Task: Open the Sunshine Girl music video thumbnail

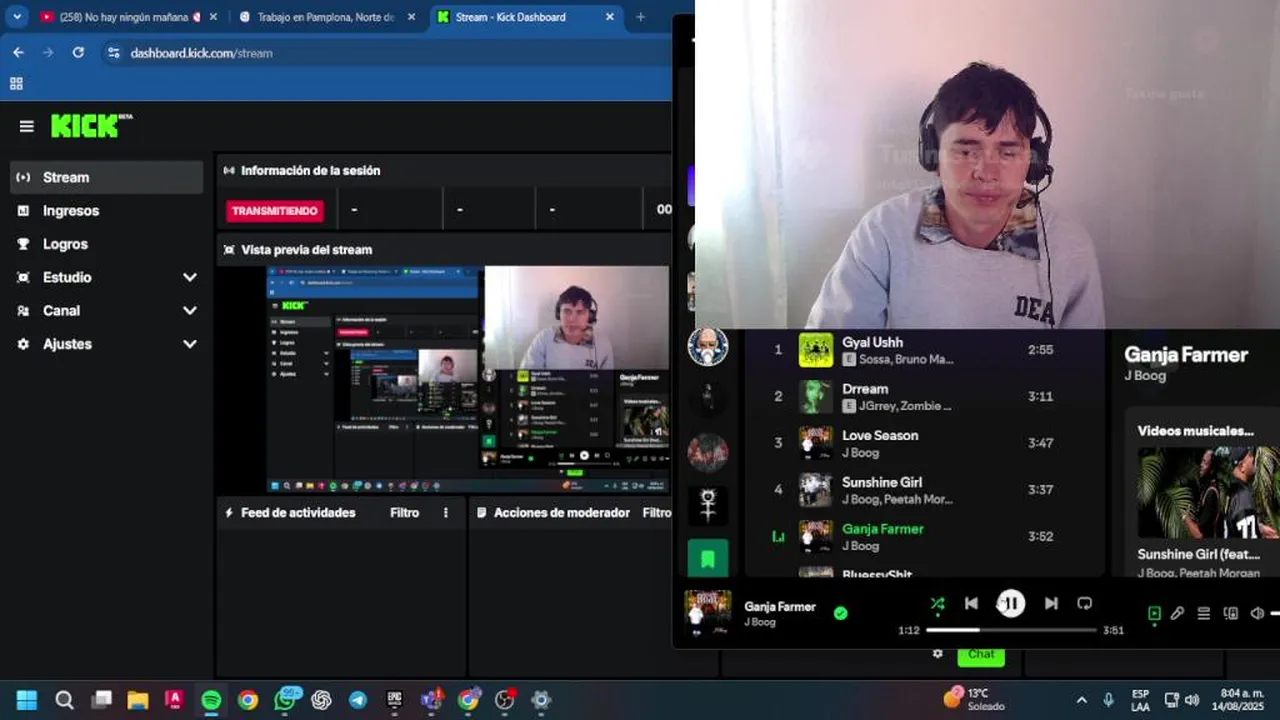Action: [1207, 493]
